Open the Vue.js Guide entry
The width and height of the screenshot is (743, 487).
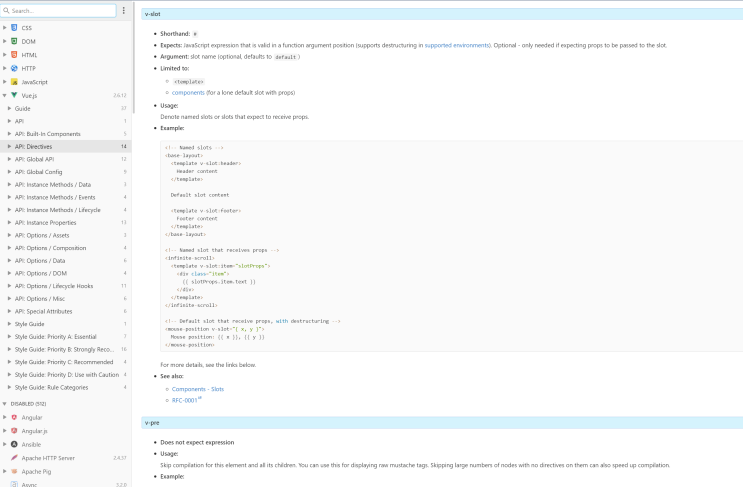(x=66, y=108)
